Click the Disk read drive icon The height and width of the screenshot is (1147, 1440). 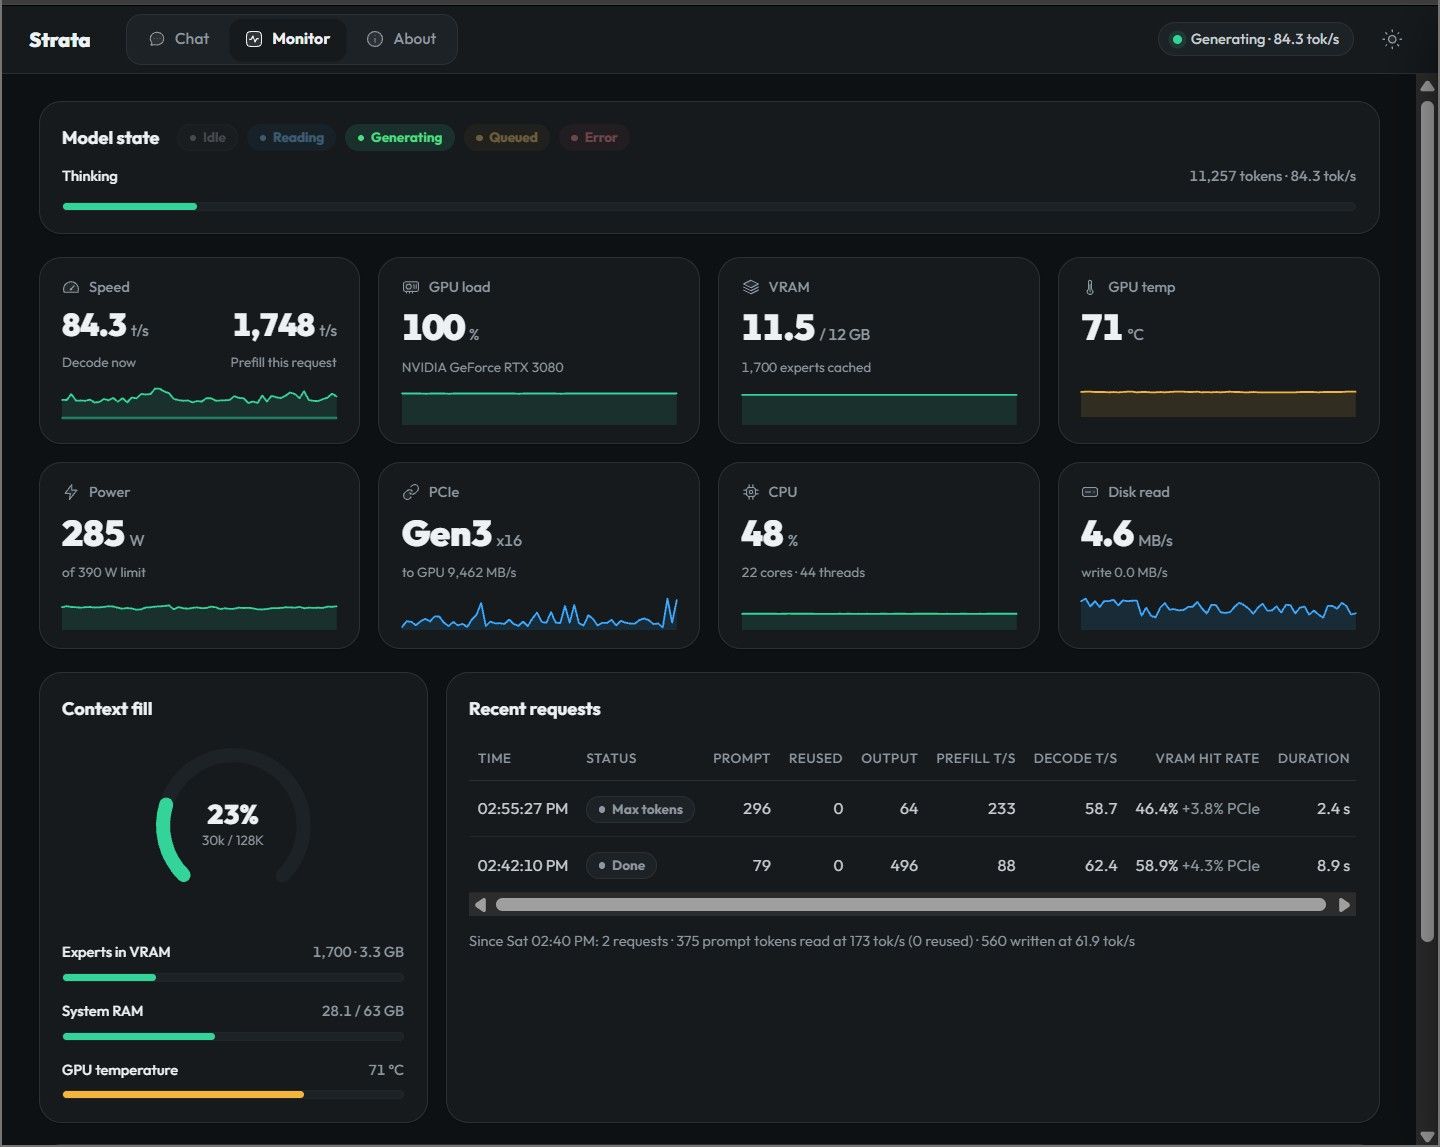[x=1090, y=492]
